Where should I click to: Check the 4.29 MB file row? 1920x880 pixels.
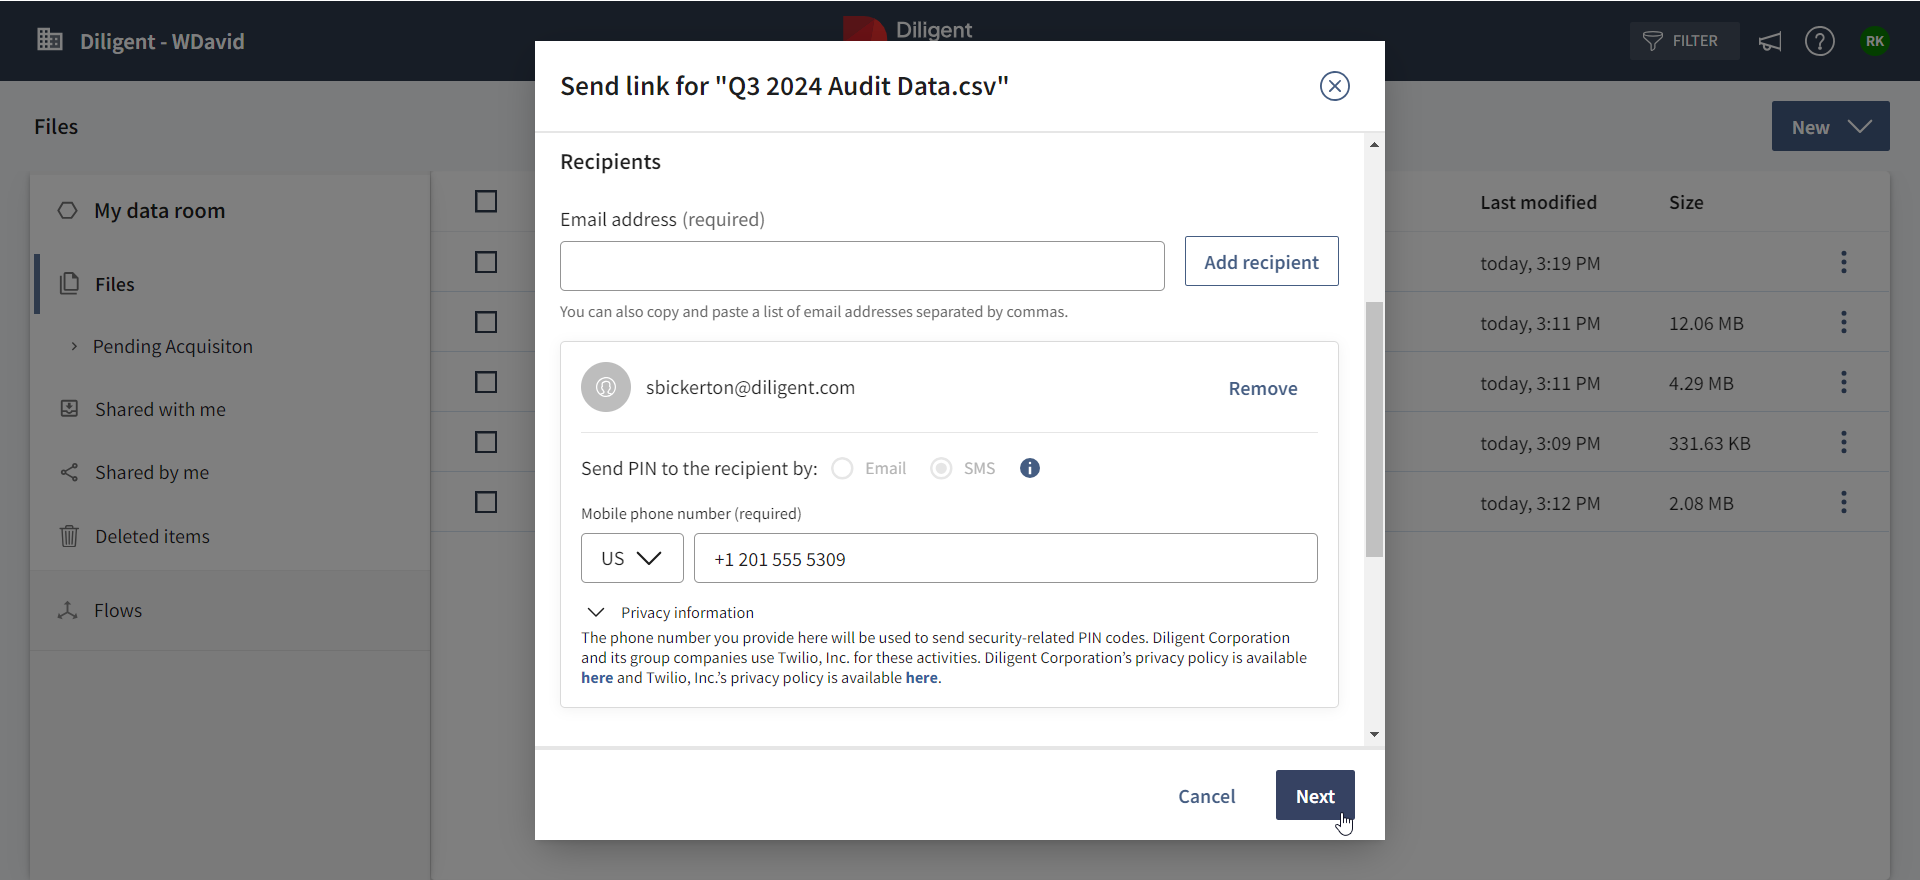point(486,382)
